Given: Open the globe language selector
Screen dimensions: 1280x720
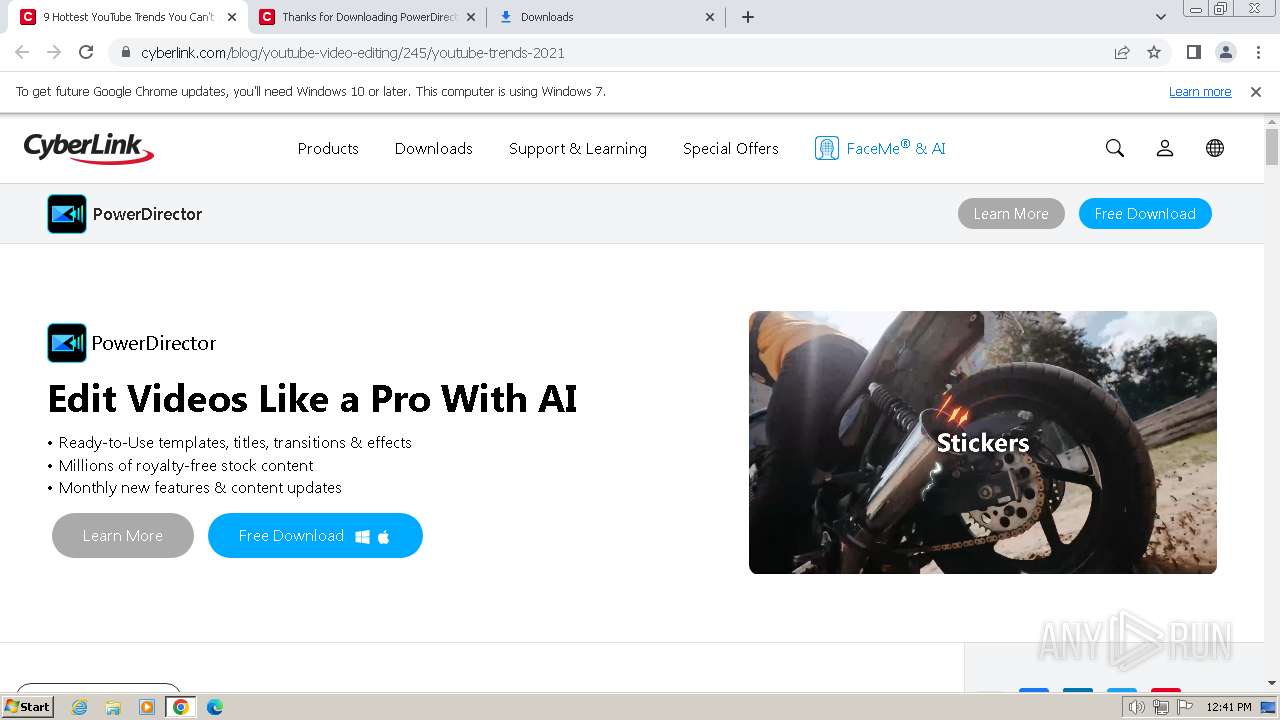Looking at the screenshot, I should [1215, 148].
